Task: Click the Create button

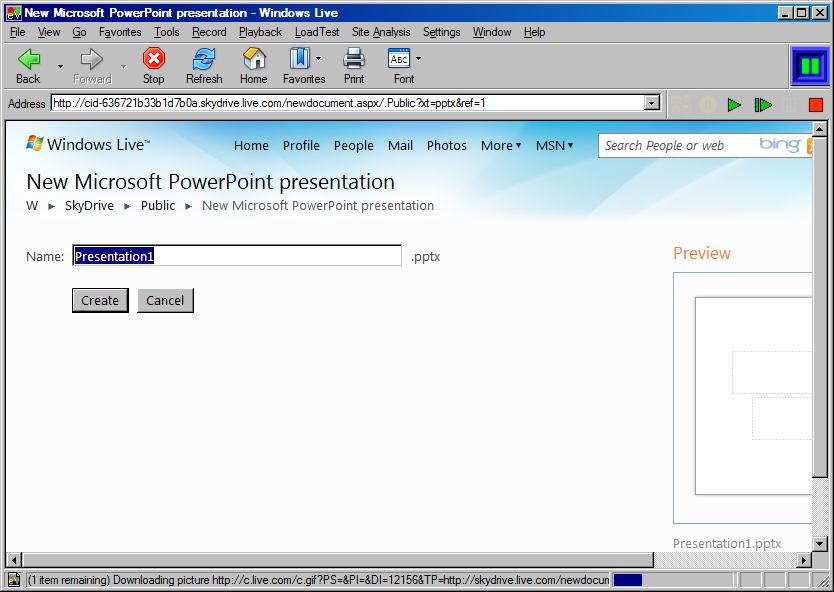Action: point(100,301)
